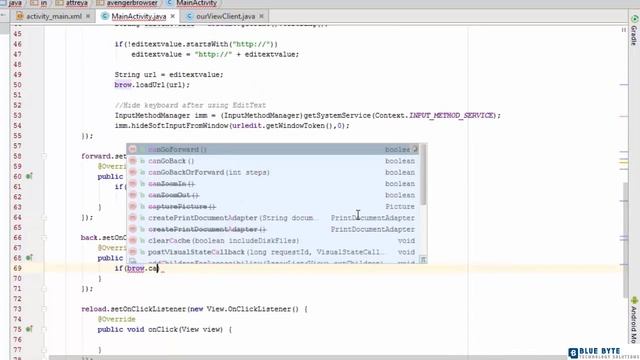Collapse the code block at line 73
The image size is (640, 360).
point(44,309)
